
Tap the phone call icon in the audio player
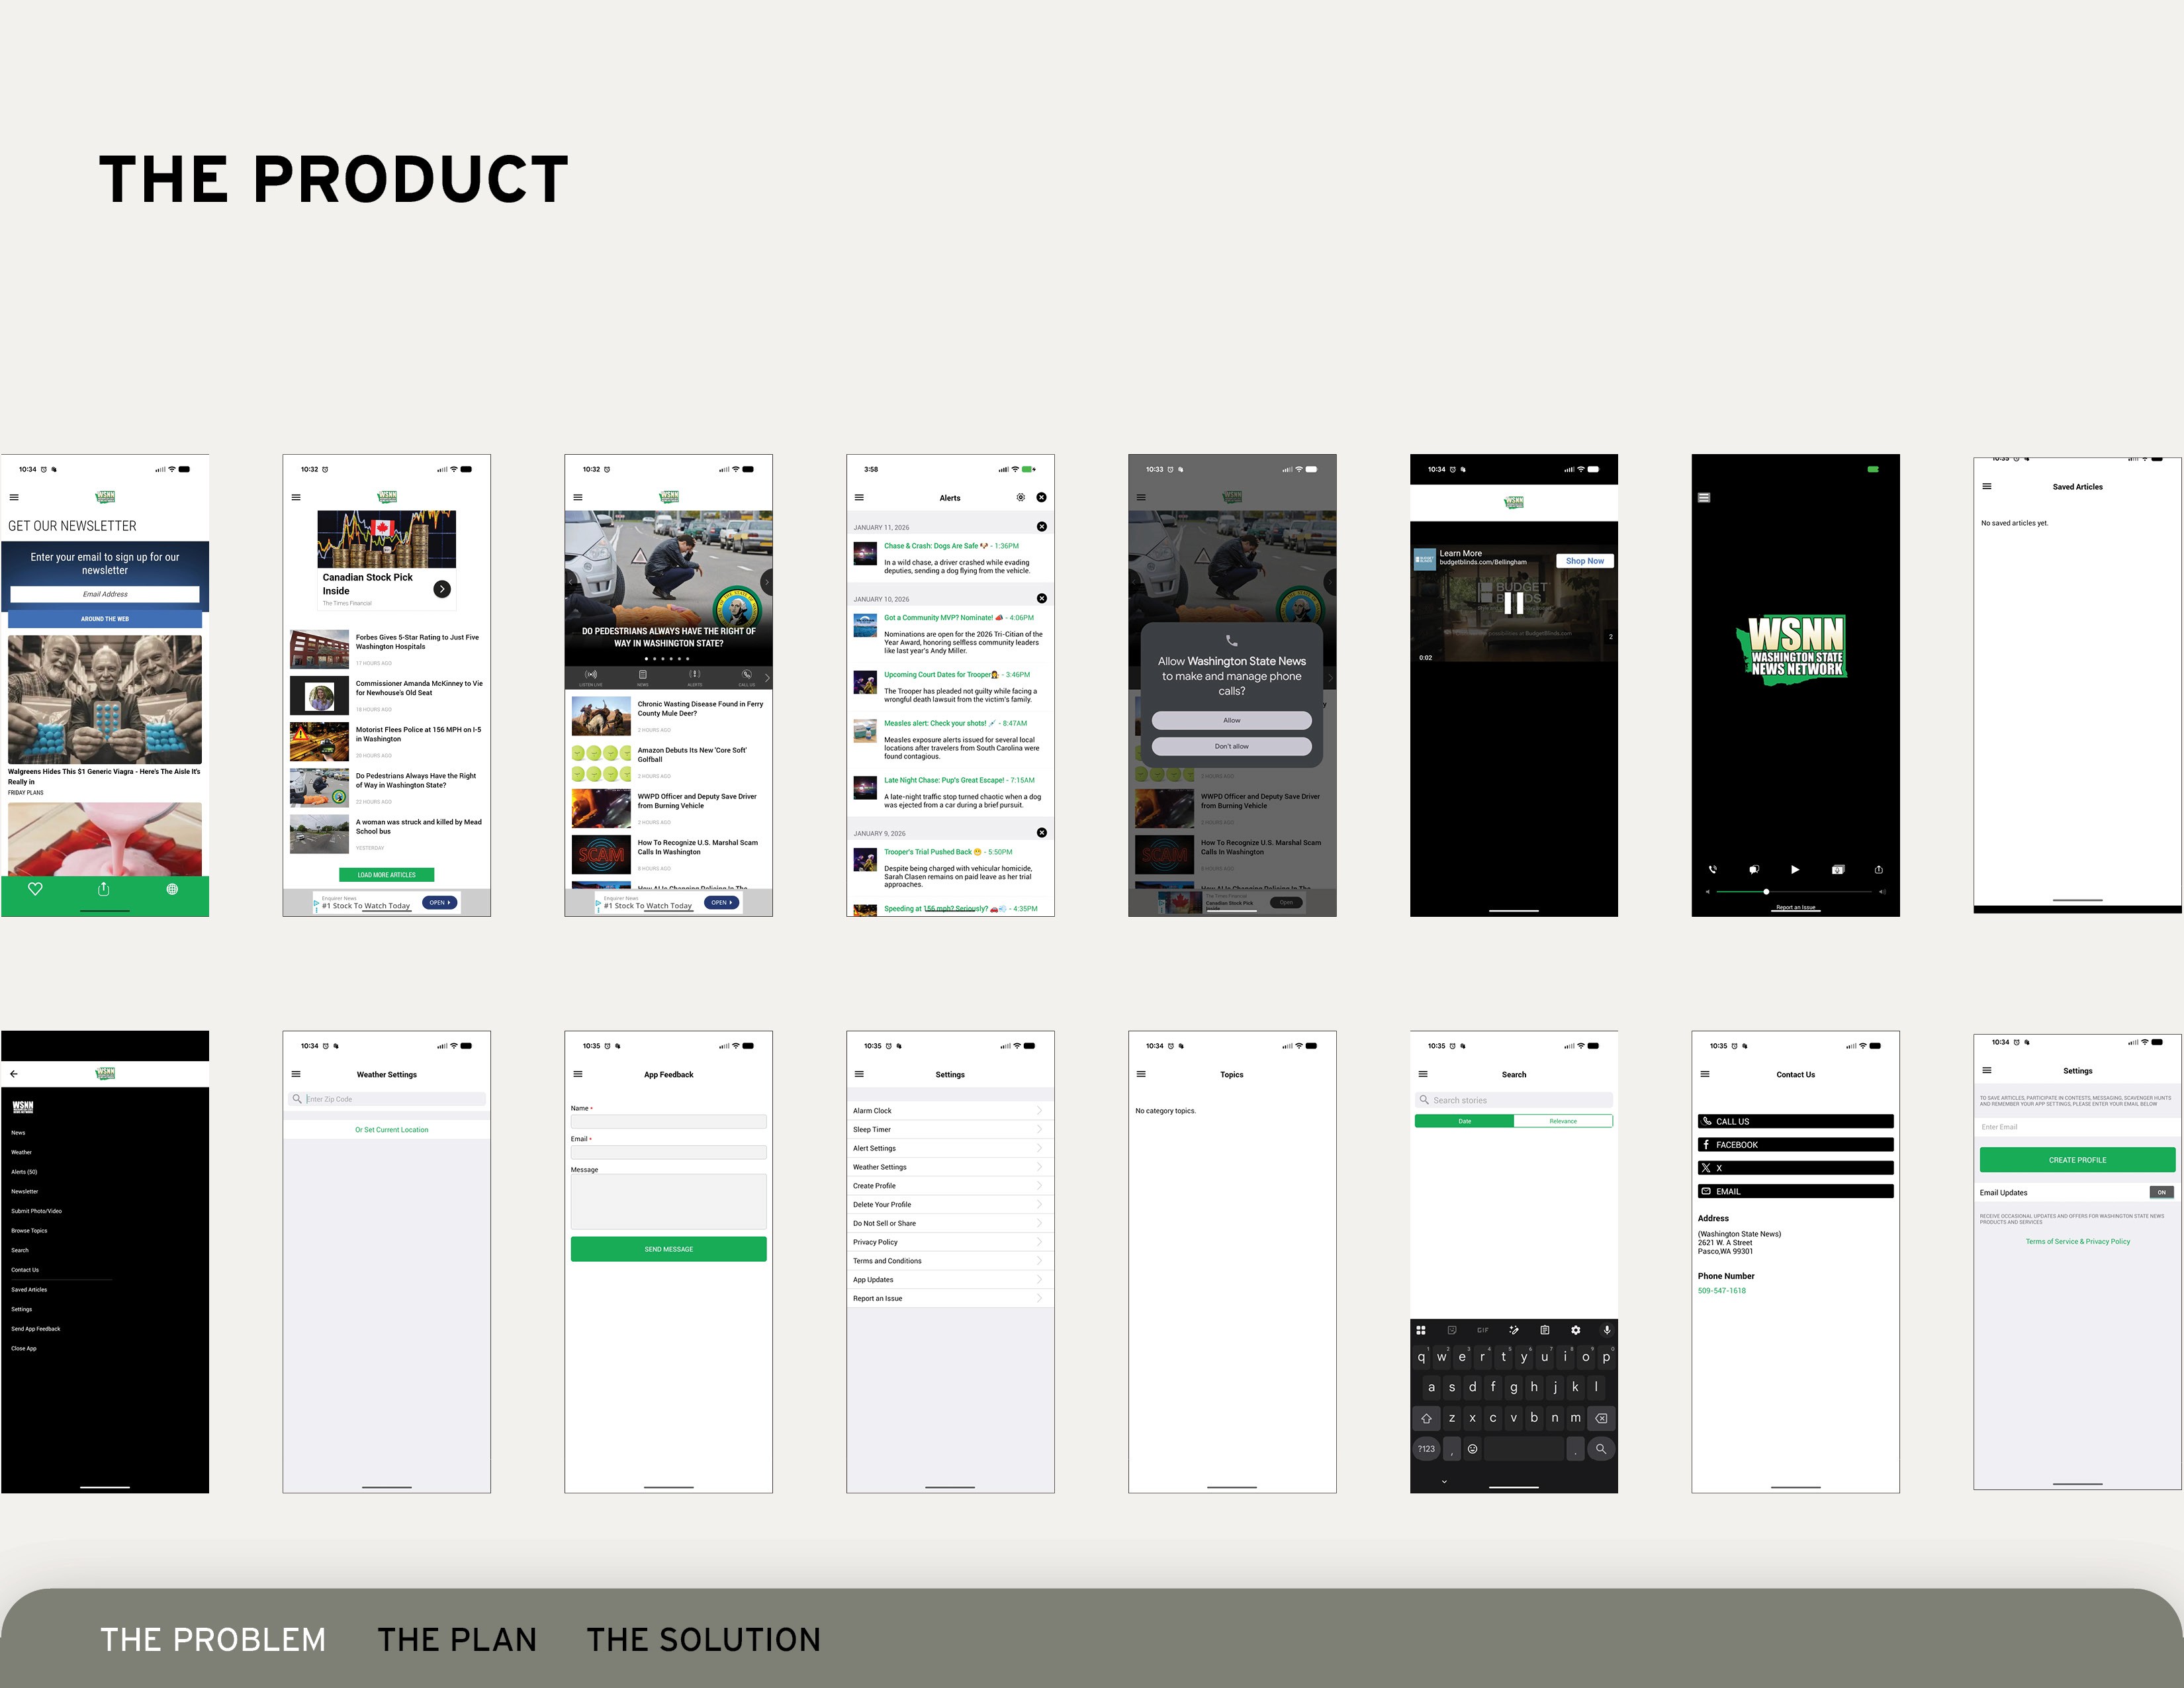coord(1713,870)
